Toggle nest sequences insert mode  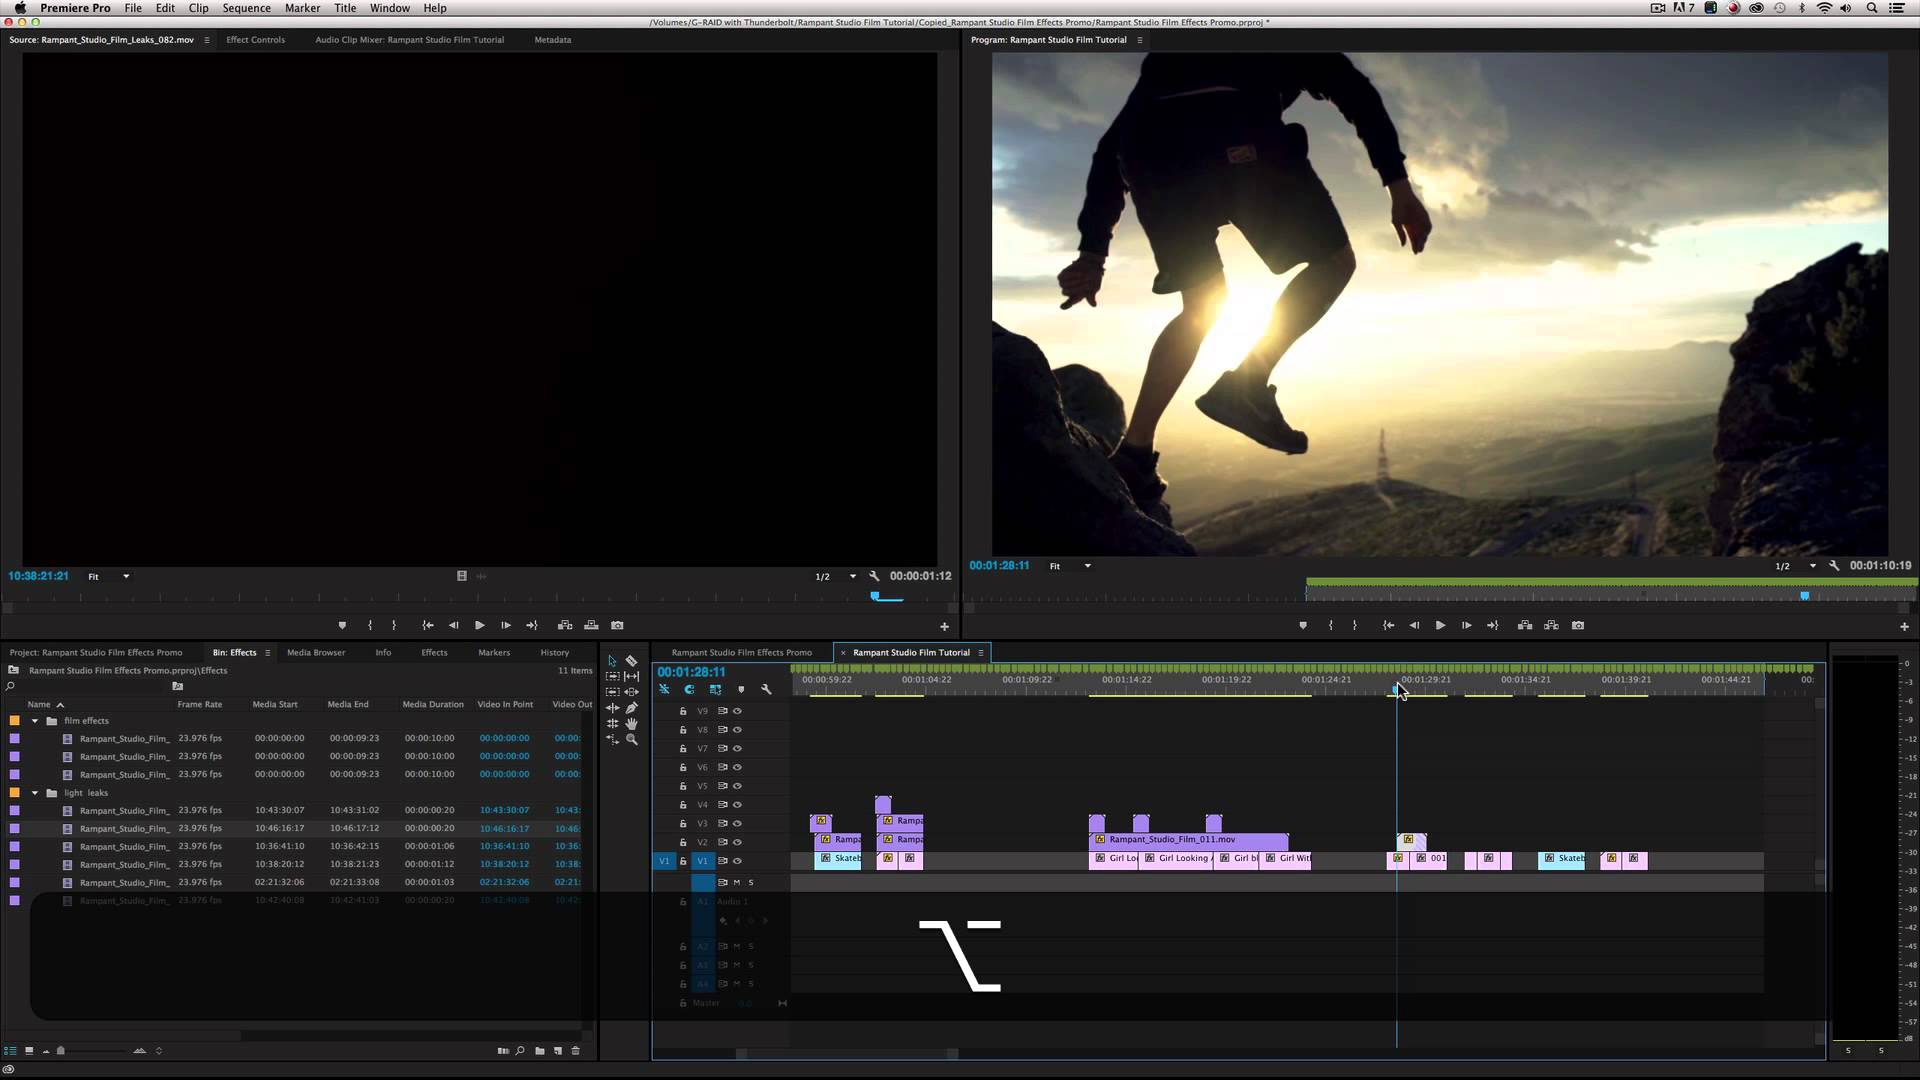click(x=664, y=690)
